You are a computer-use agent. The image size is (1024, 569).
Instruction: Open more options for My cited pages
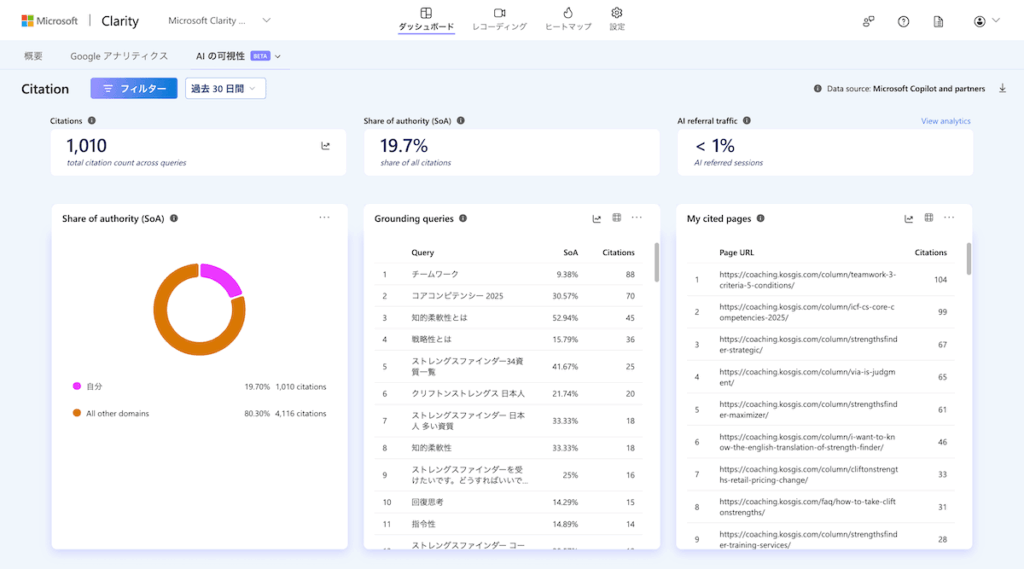point(949,218)
